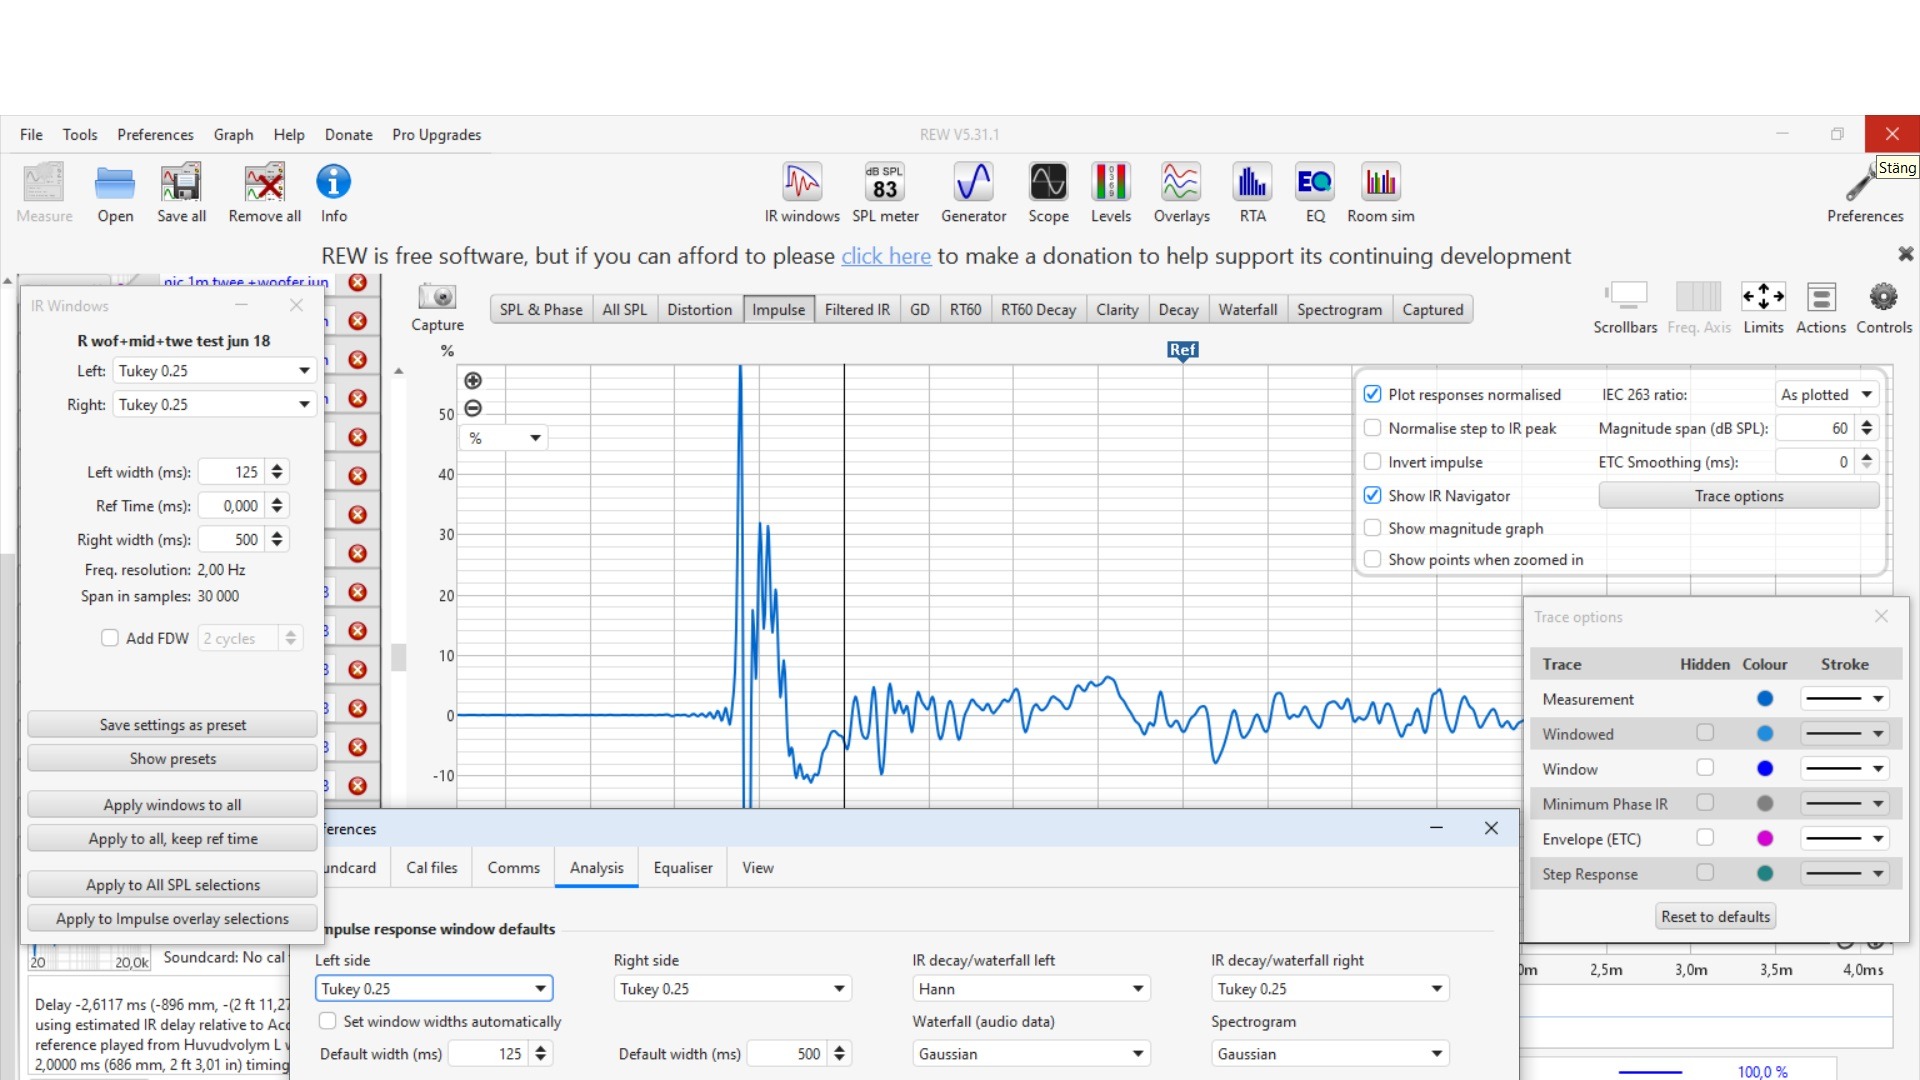Open the Tools menu
1920x1080 pixels.
[80, 134]
